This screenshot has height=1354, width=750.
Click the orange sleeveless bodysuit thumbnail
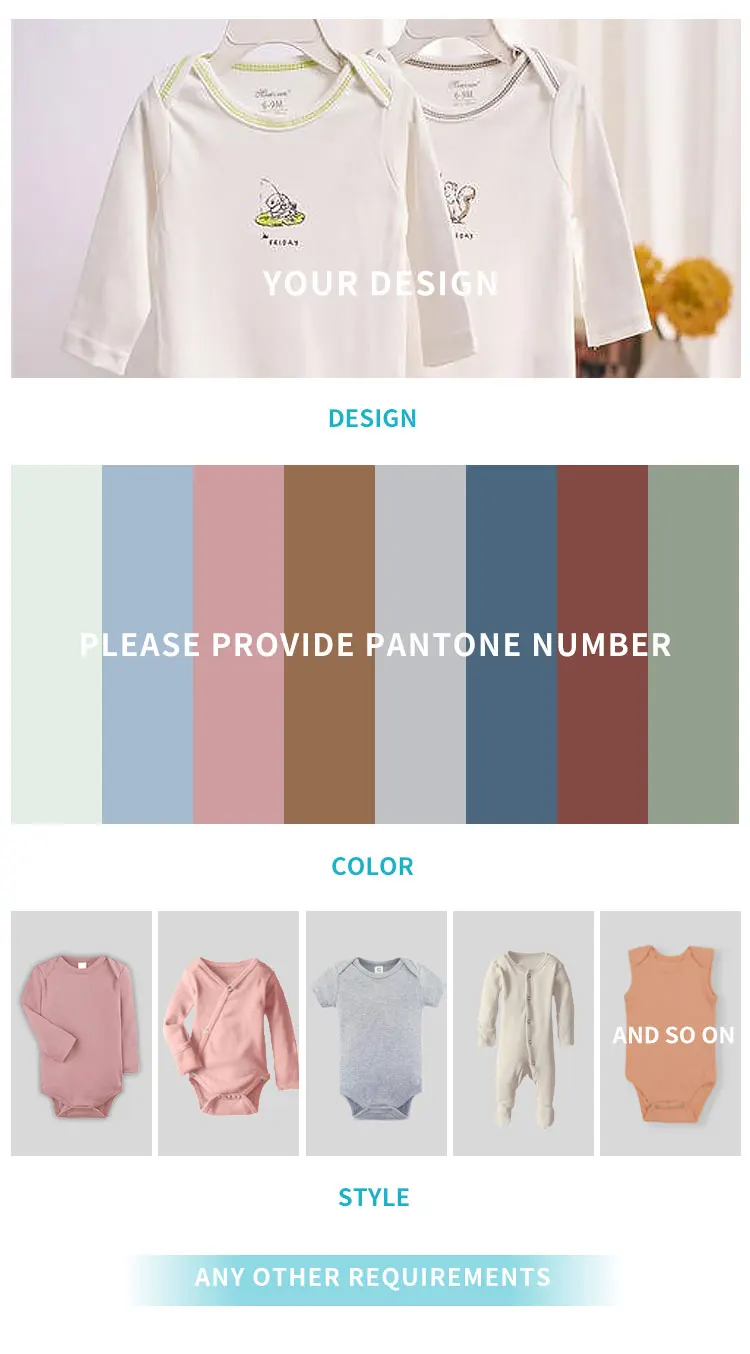(670, 1033)
